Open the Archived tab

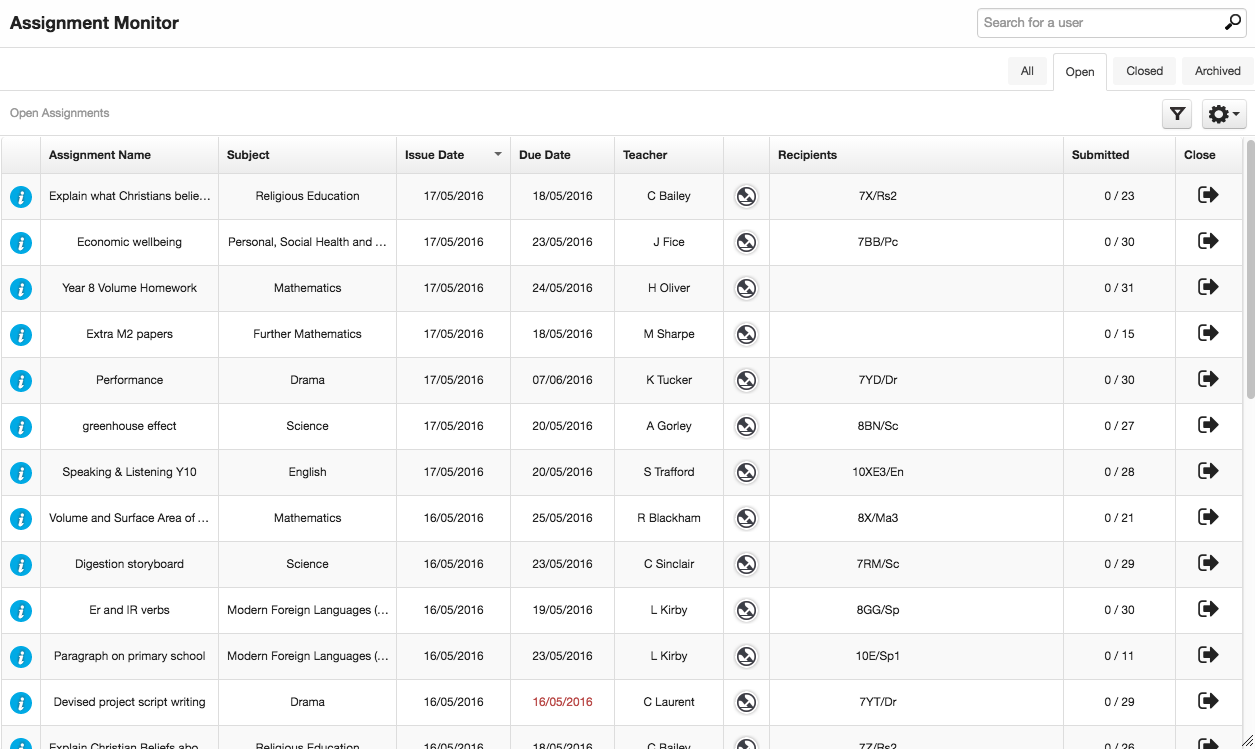1217,71
